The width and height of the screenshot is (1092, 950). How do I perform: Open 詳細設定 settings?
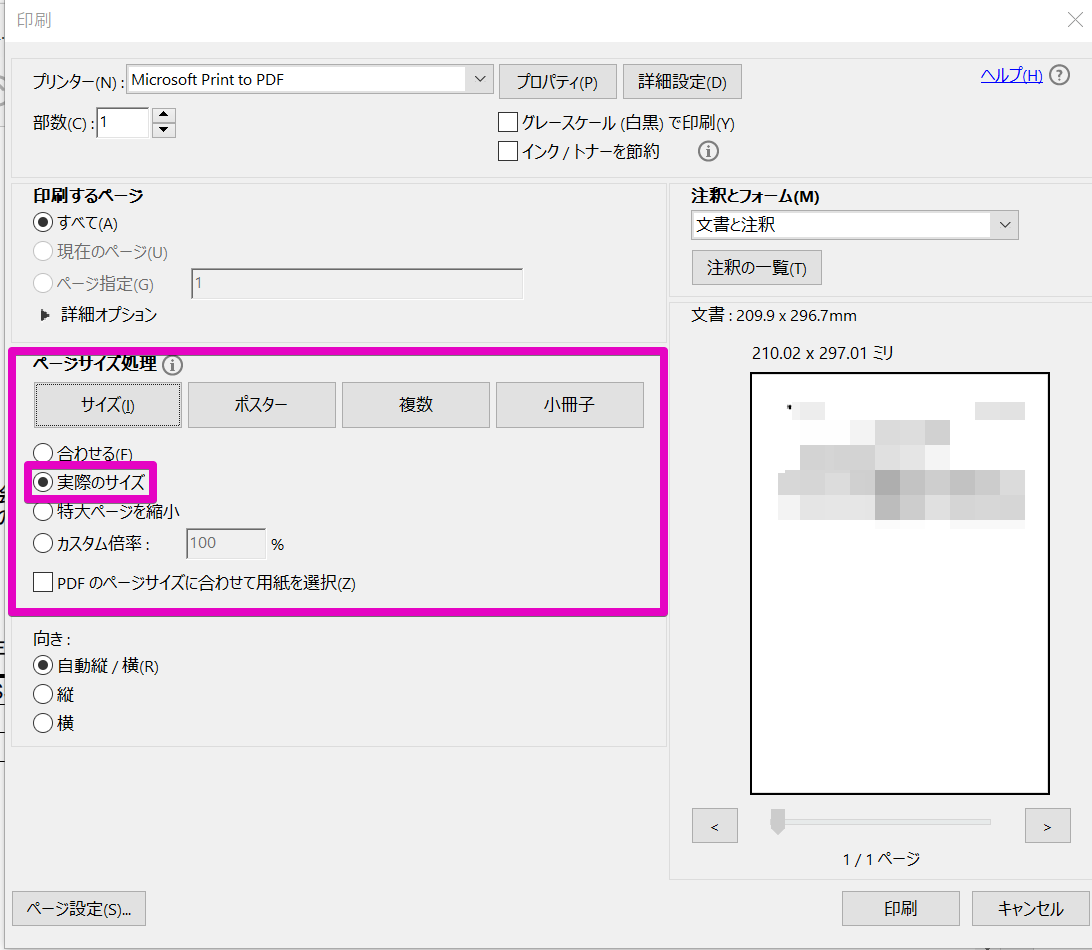tap(682, 81)
